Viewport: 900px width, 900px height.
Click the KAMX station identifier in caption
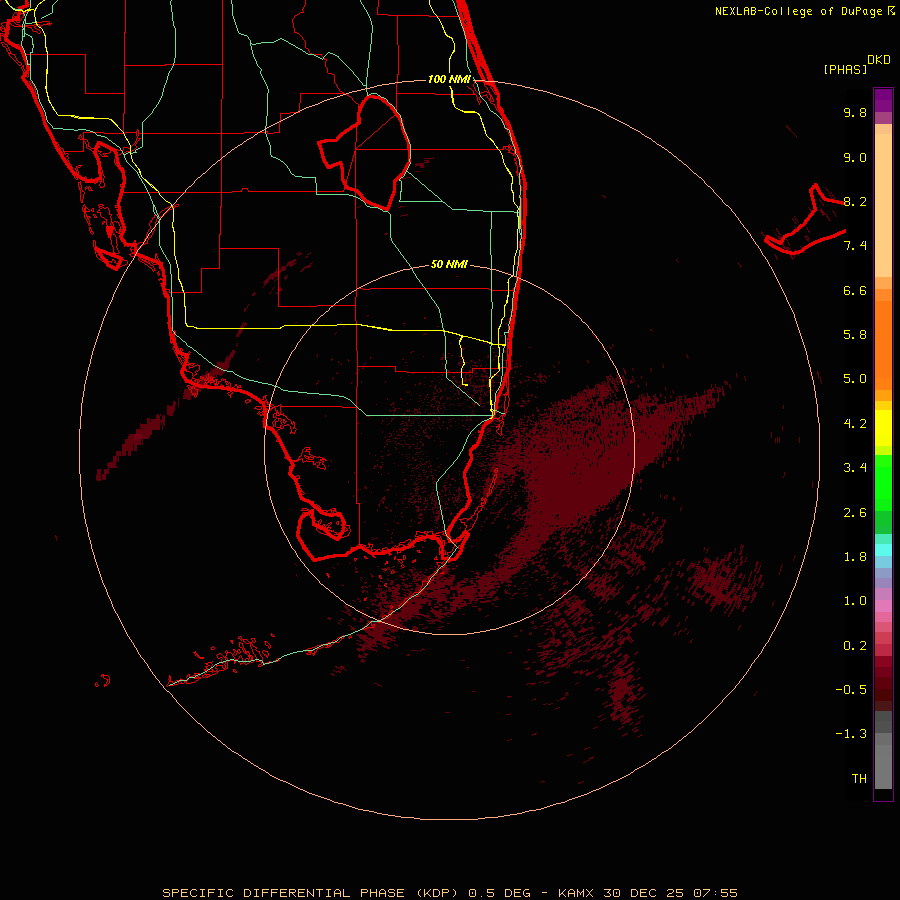[576, 893]
